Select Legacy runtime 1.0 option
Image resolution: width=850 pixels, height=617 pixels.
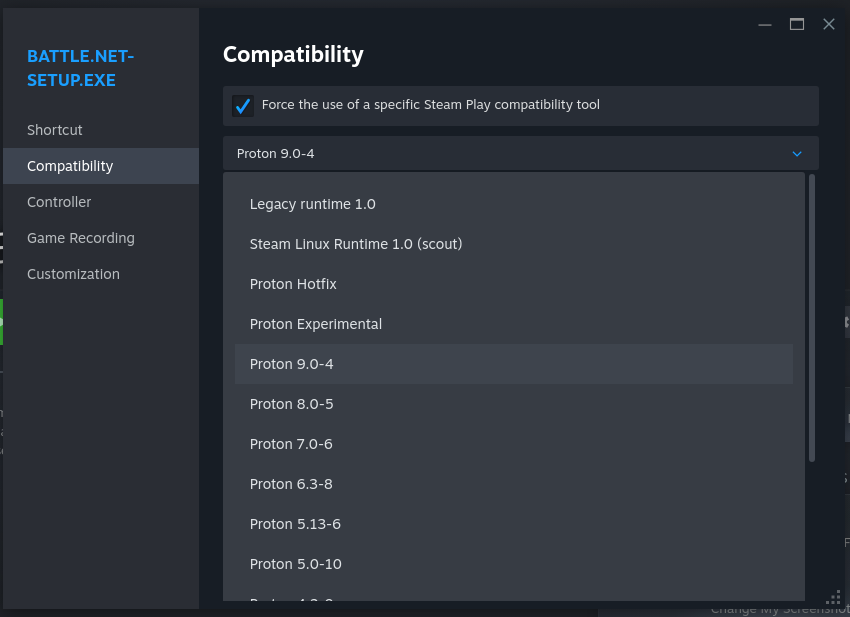(x=313, y=204)
